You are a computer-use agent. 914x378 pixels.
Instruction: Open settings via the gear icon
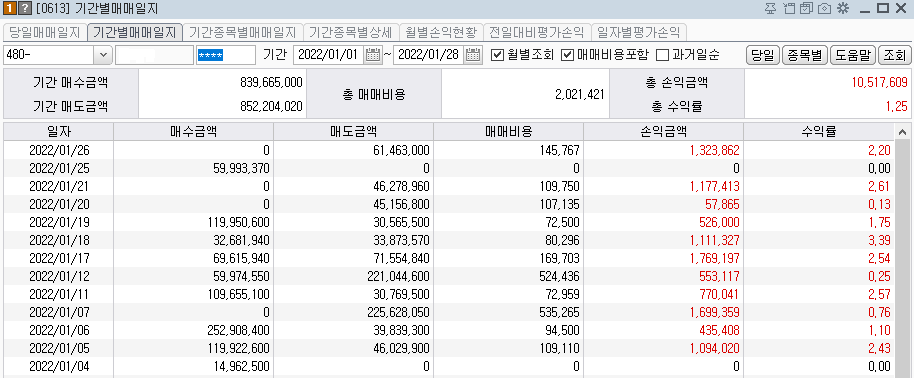pos(843,8)
